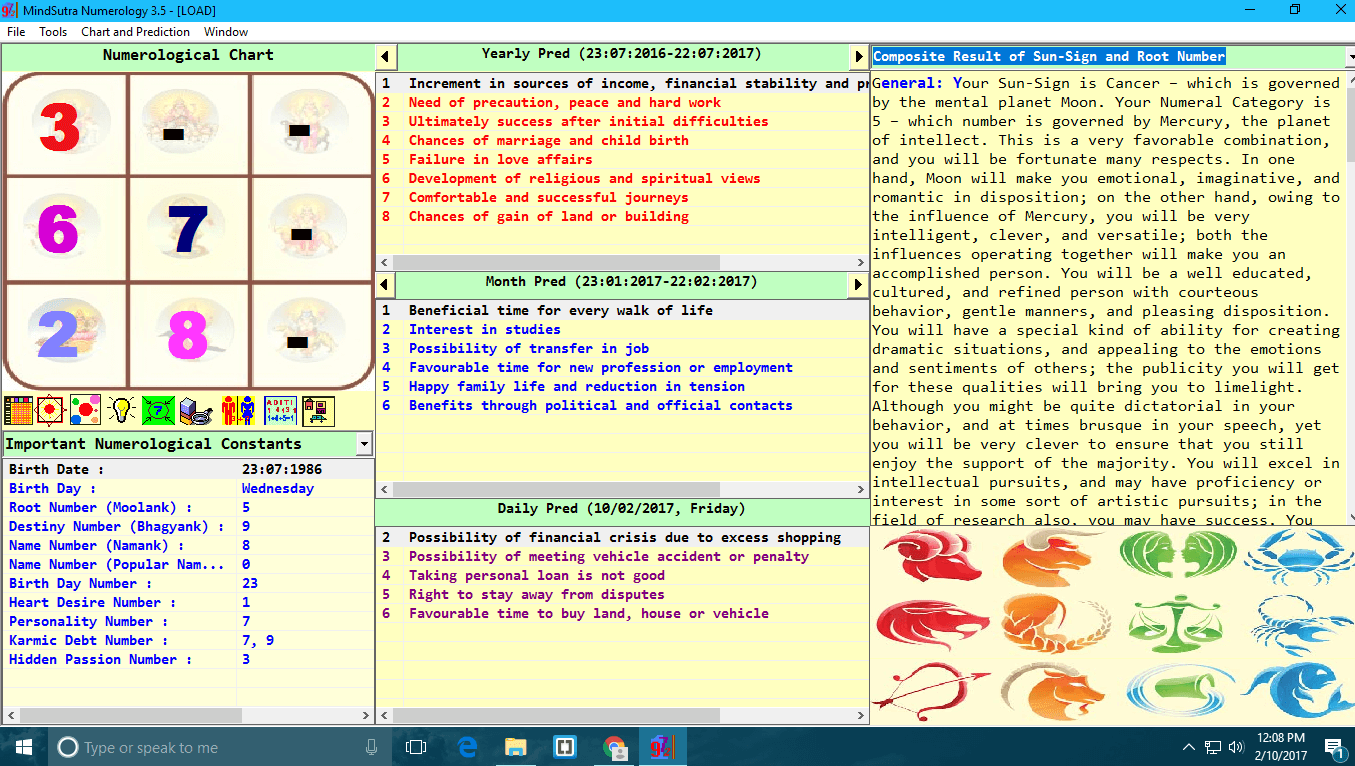This screenshot has width=1355, height=766.
Task: Select the Pisces fish zodiac sign
Action: tap(1298, 690)
